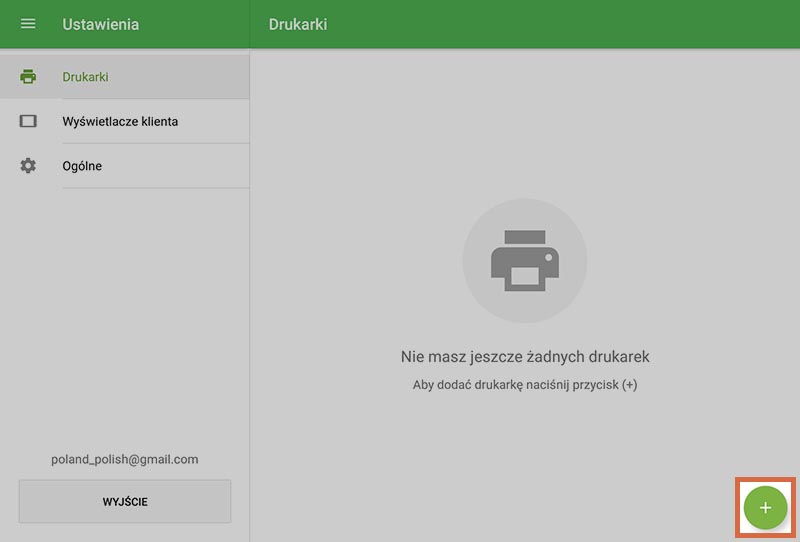Screen dimensions: 800x542
Task: Click the large printer illustration in the center
Action: (524, 260)
